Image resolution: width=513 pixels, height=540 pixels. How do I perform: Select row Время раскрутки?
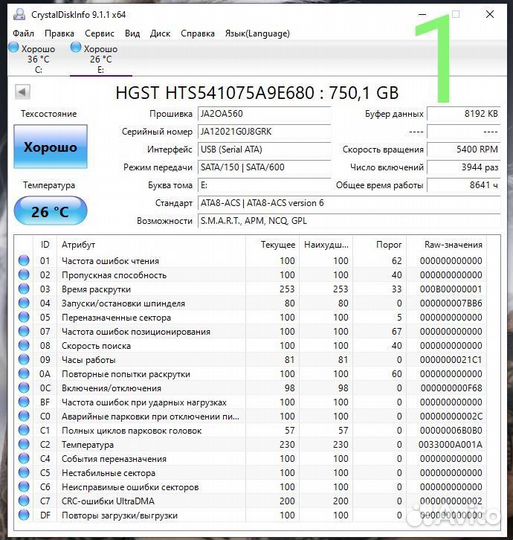click(x=251, y=289)
